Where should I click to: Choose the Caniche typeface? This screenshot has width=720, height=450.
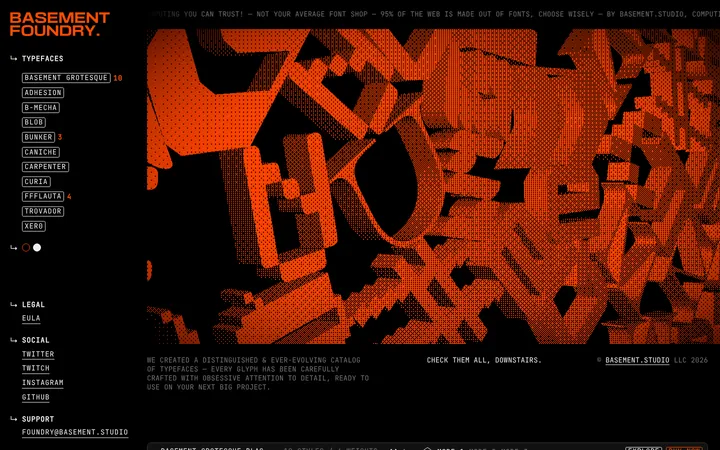click(41, 152)
